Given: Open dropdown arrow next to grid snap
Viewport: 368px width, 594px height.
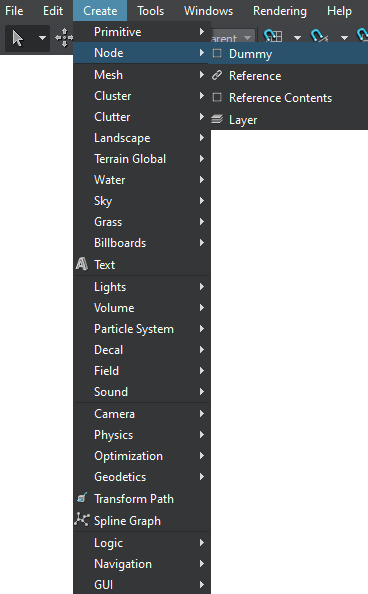Looking at the screenshot, I should pos(298,38).
